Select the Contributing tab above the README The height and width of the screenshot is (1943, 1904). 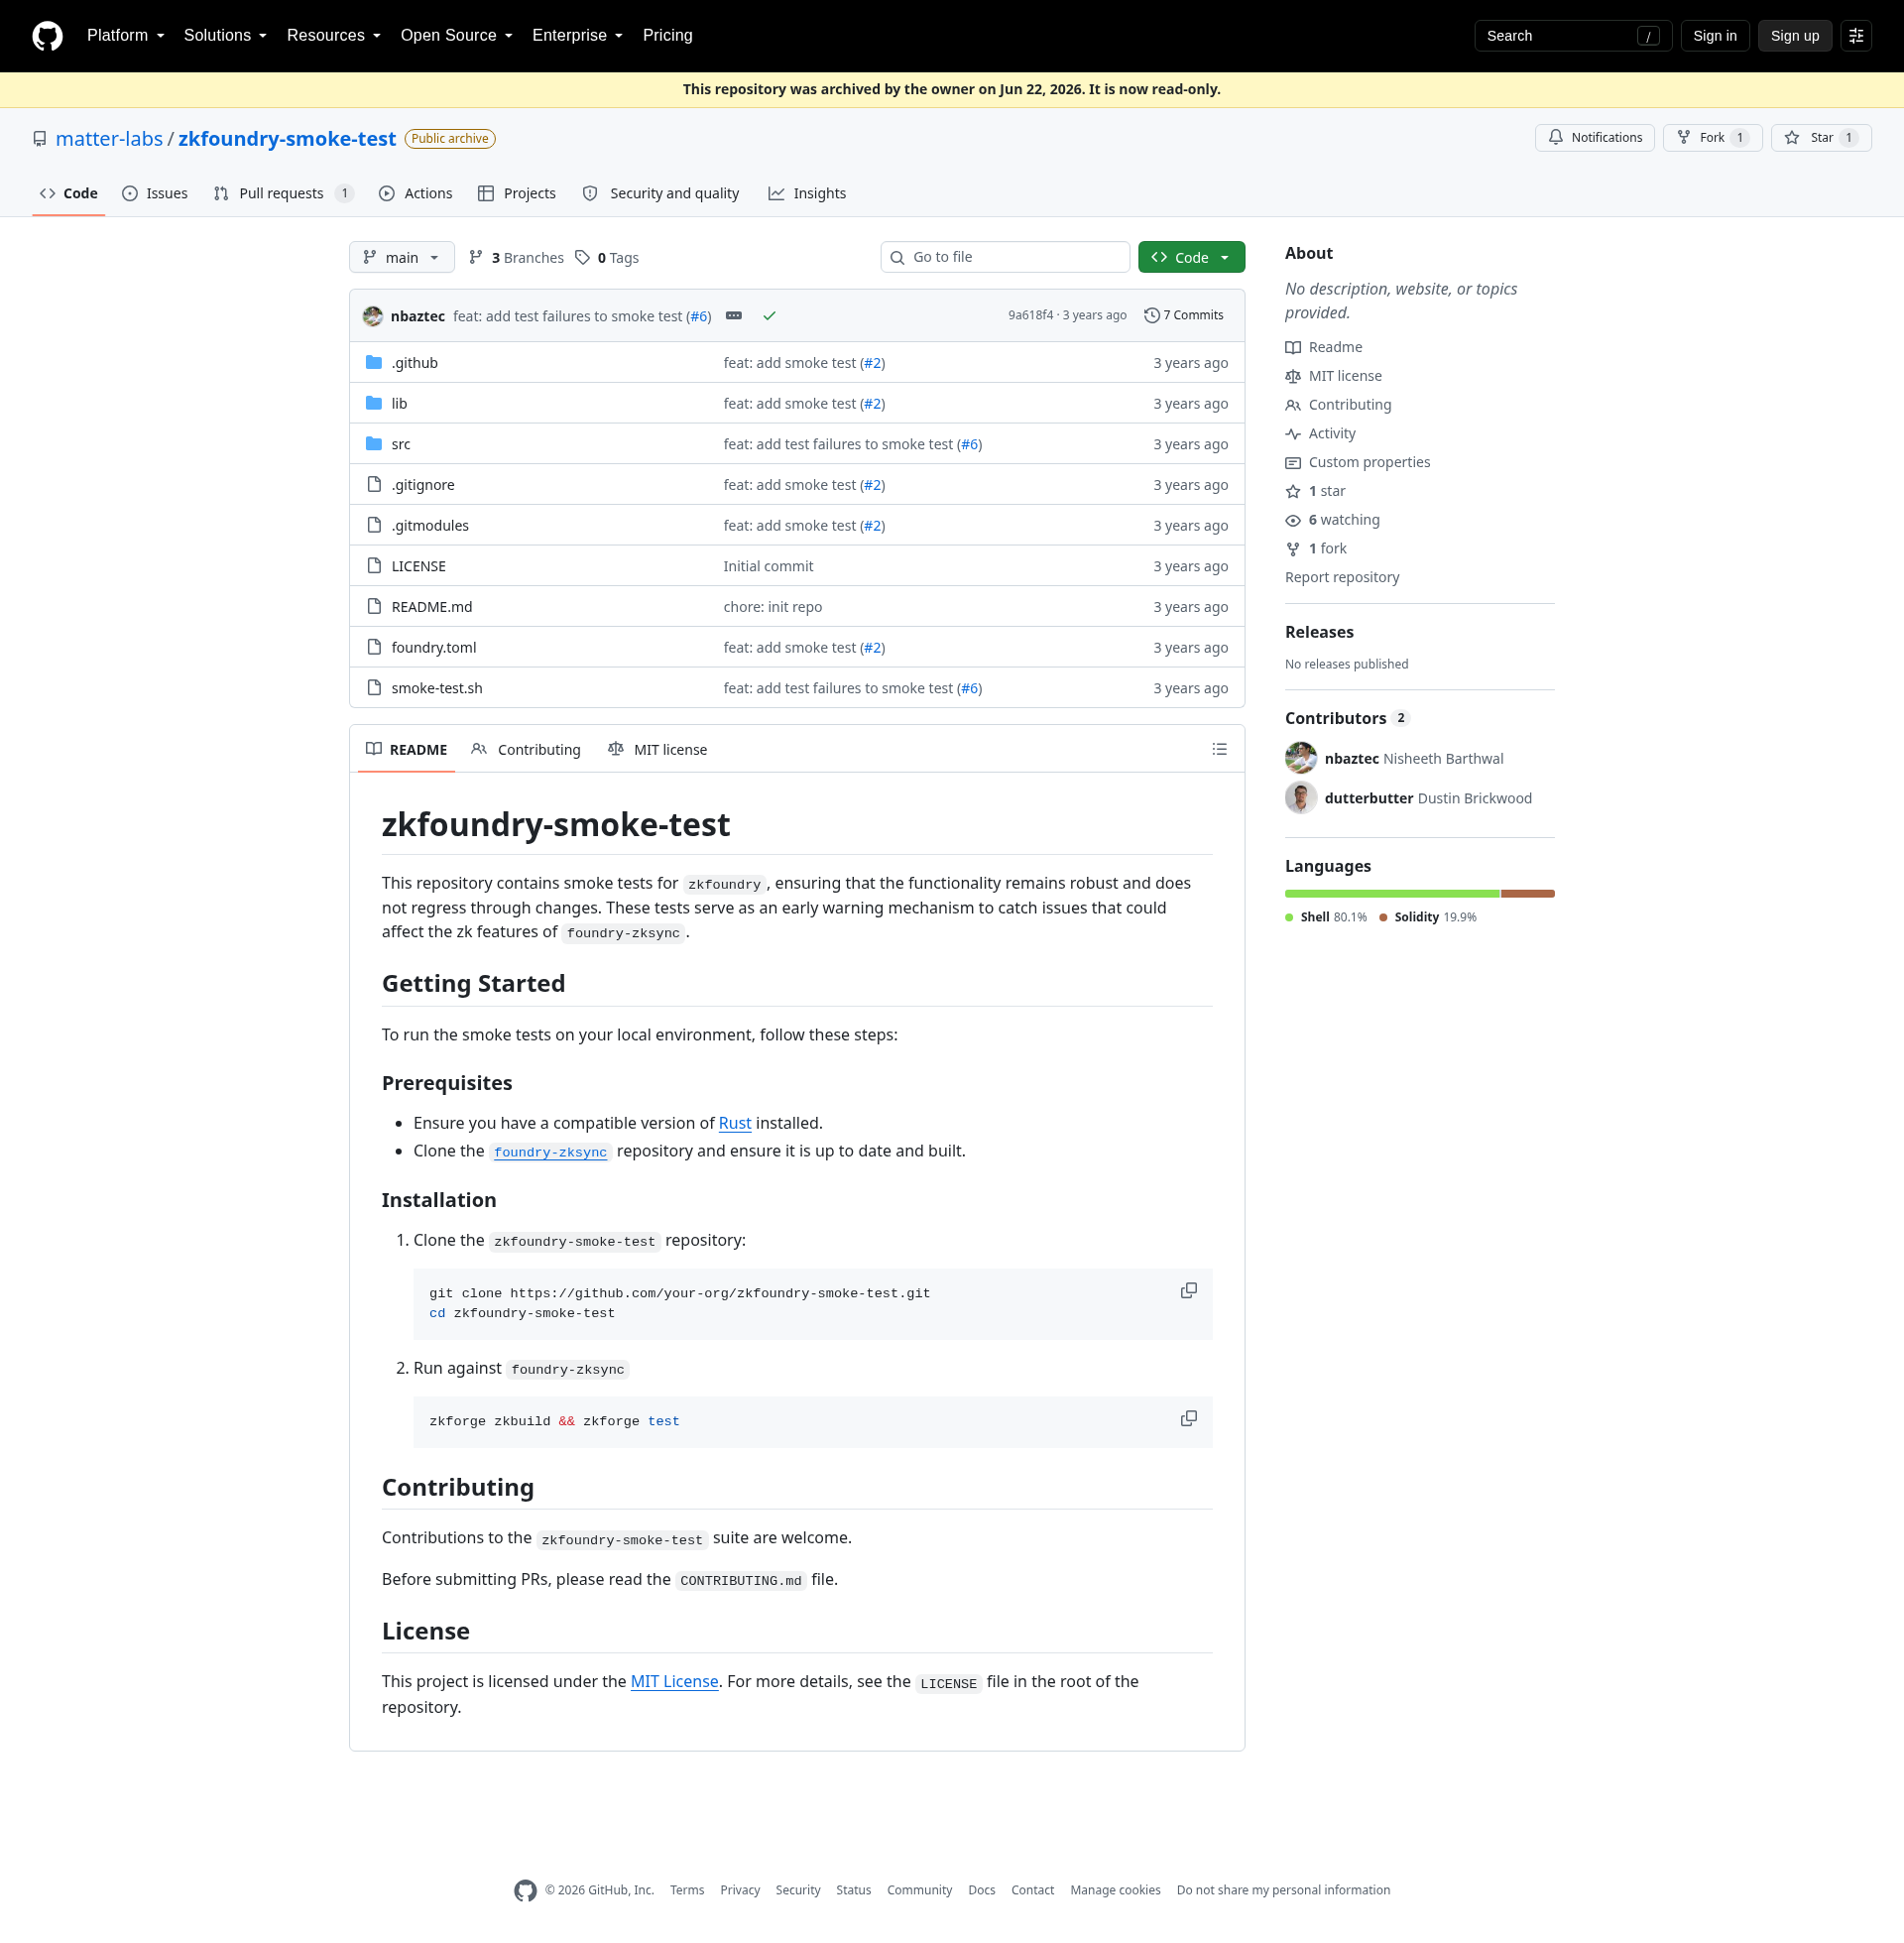point(526,750)
